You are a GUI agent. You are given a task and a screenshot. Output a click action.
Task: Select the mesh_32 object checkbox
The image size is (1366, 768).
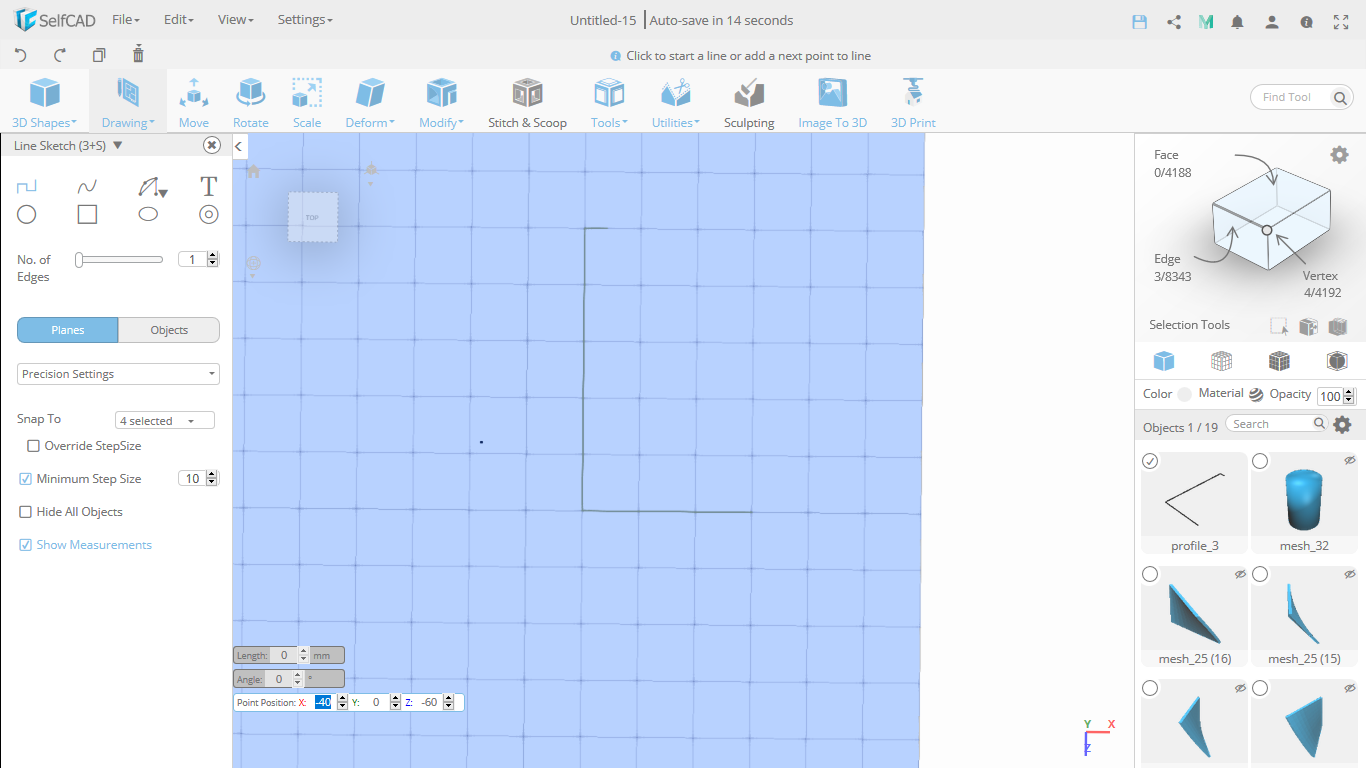pos(1260,461)
